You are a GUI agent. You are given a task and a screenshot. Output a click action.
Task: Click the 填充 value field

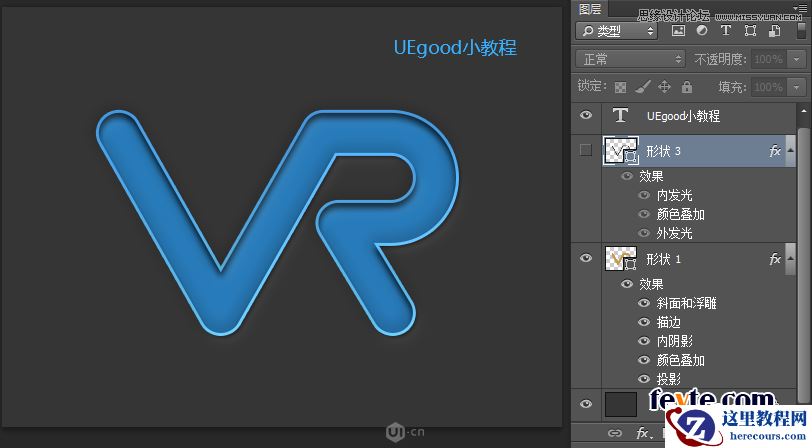coord(768,86)
